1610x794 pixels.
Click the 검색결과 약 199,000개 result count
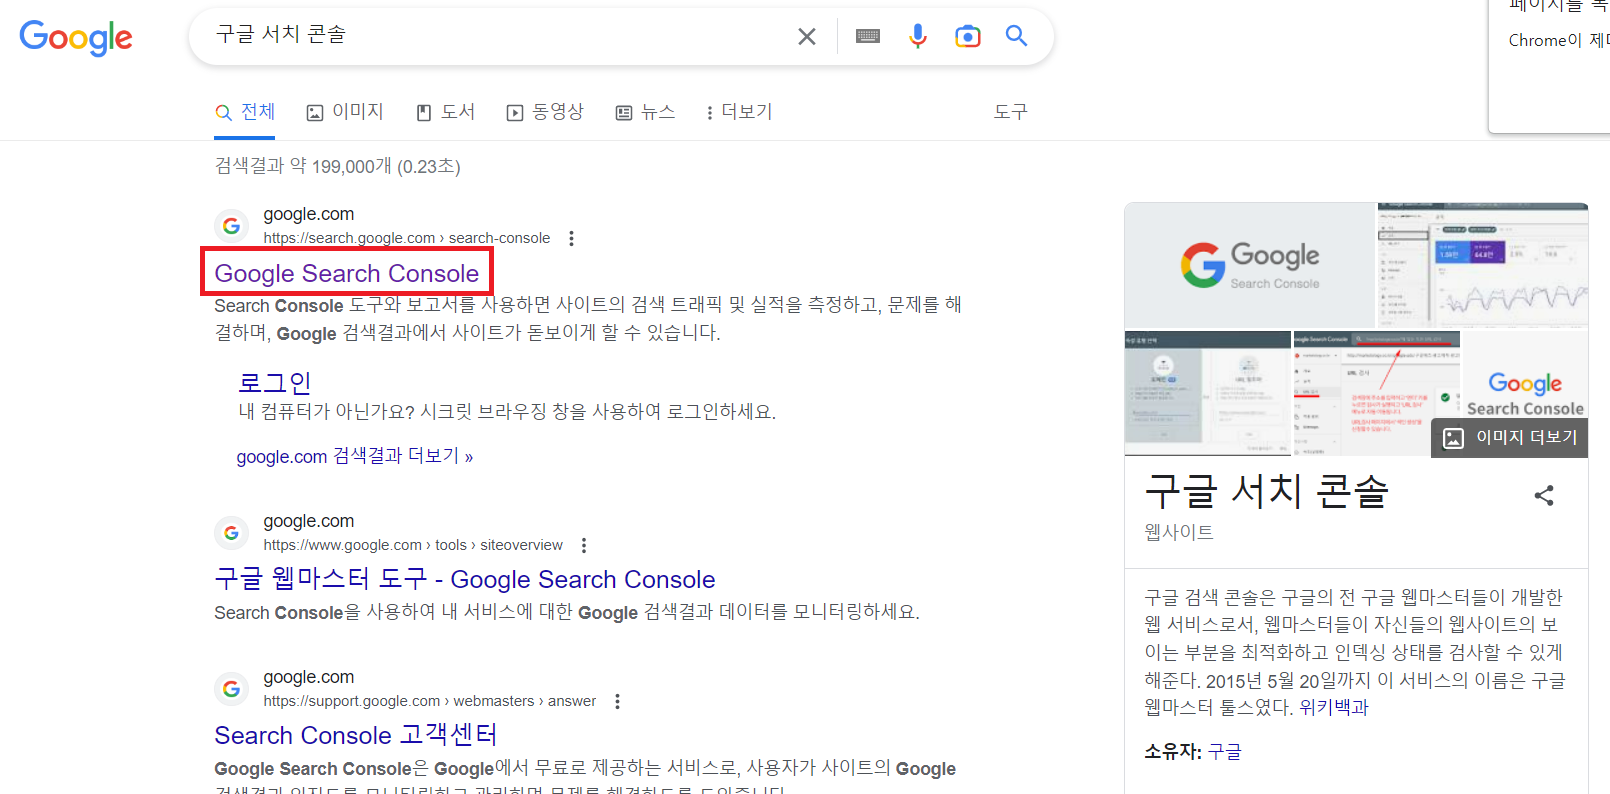pyautogui.click(x=338, y=166)
